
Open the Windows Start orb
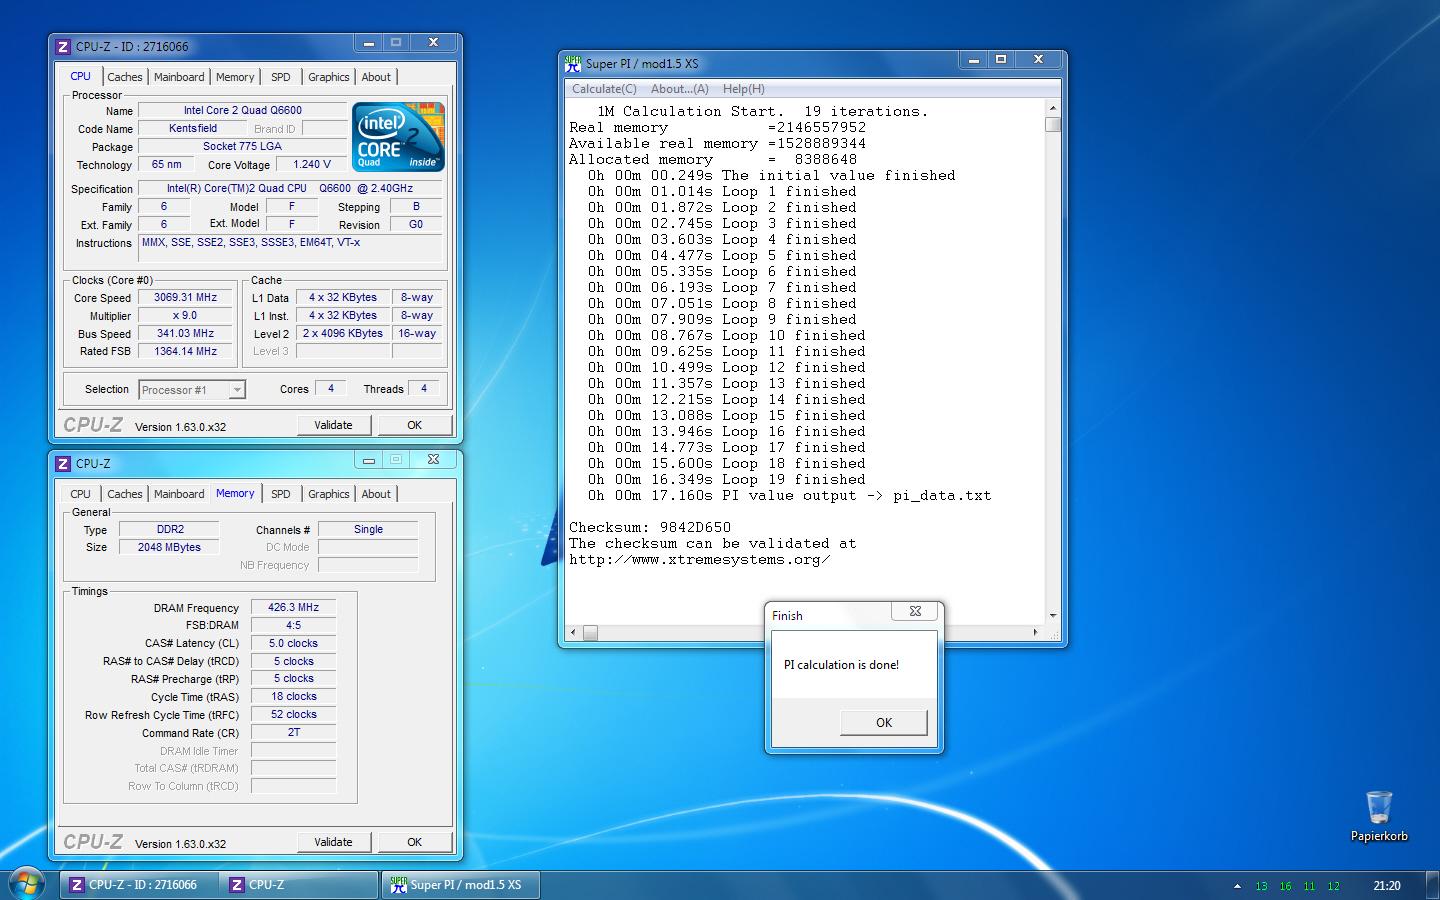pos(27,884)
